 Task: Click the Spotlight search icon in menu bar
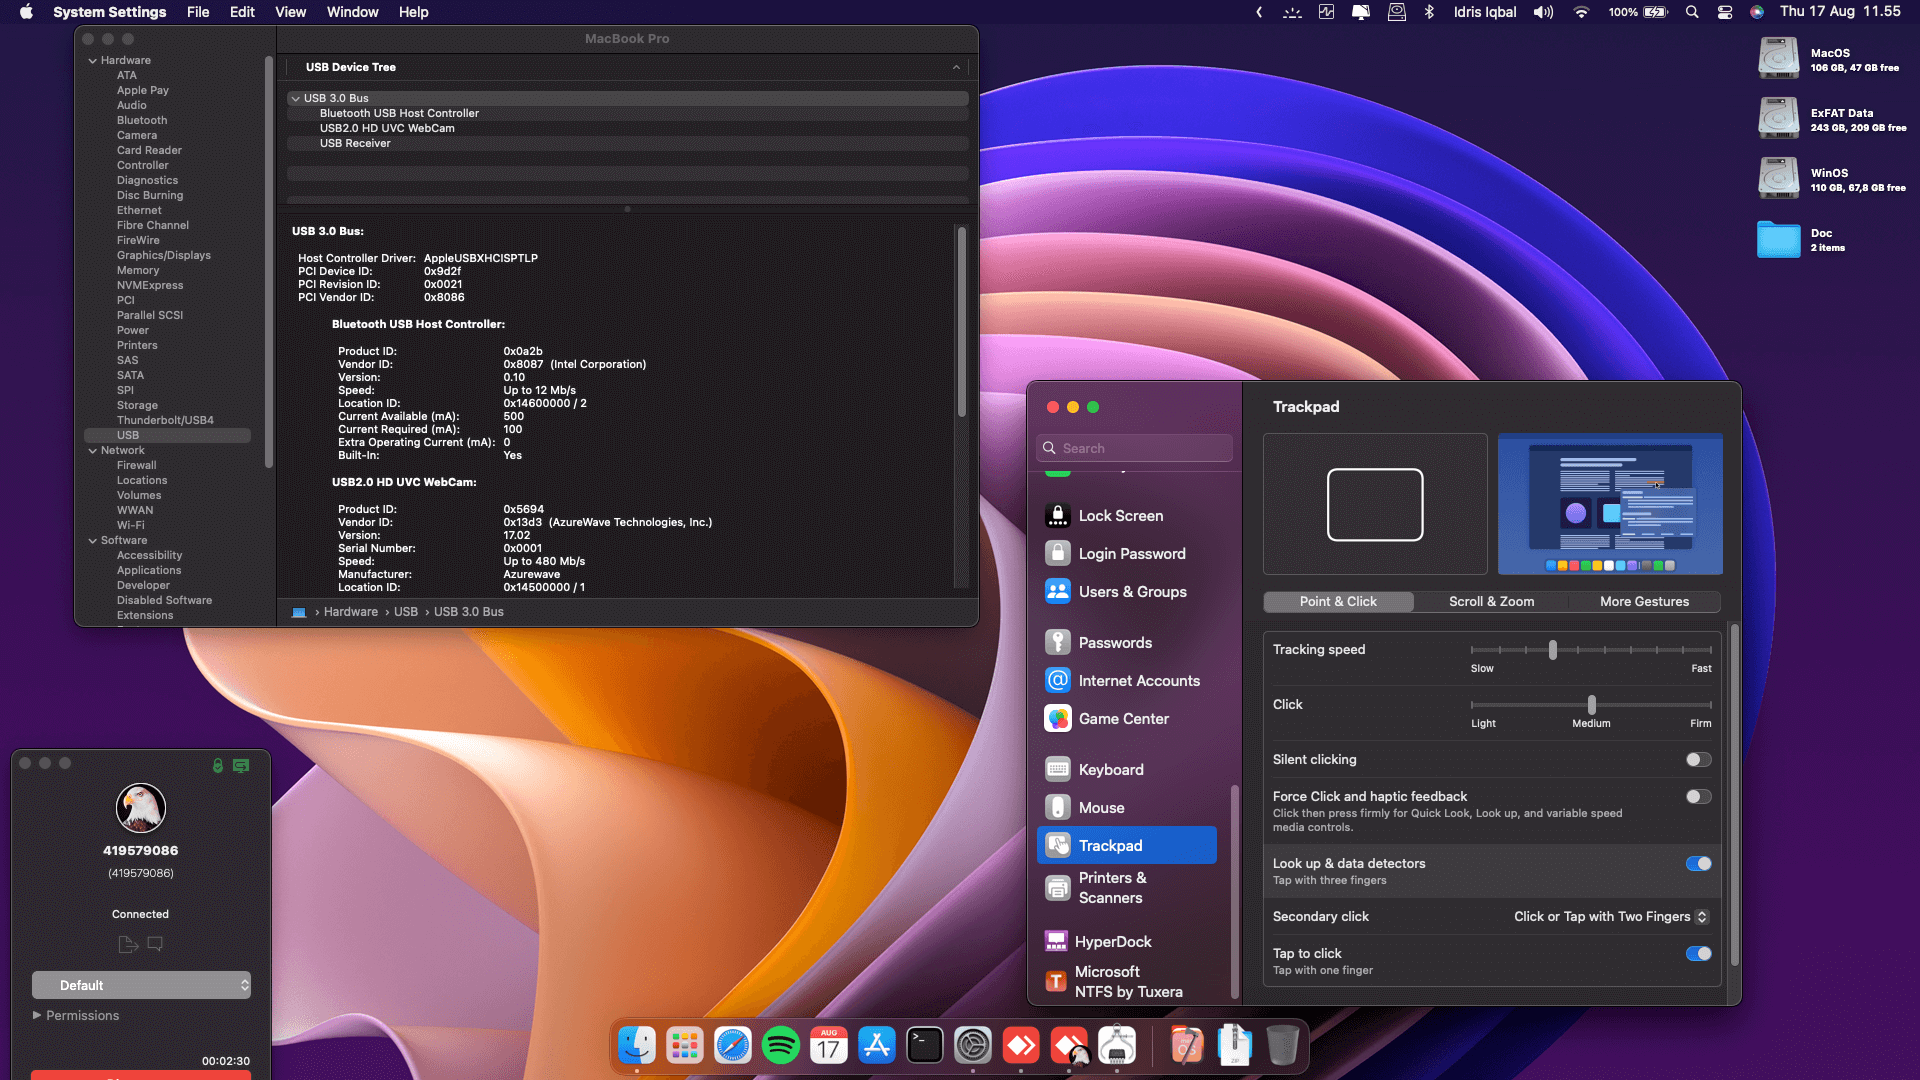tap(1692, 12)
